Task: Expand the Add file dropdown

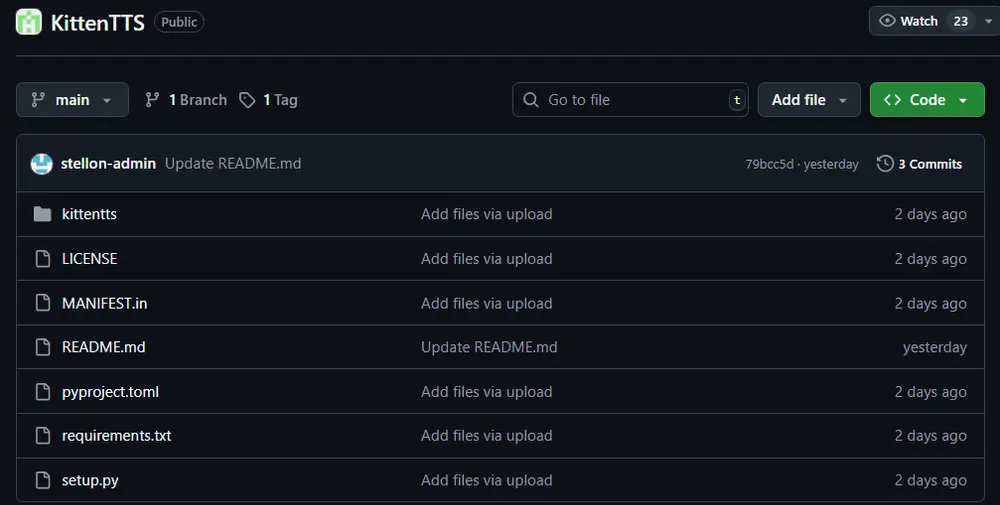Action: [809, 100]
